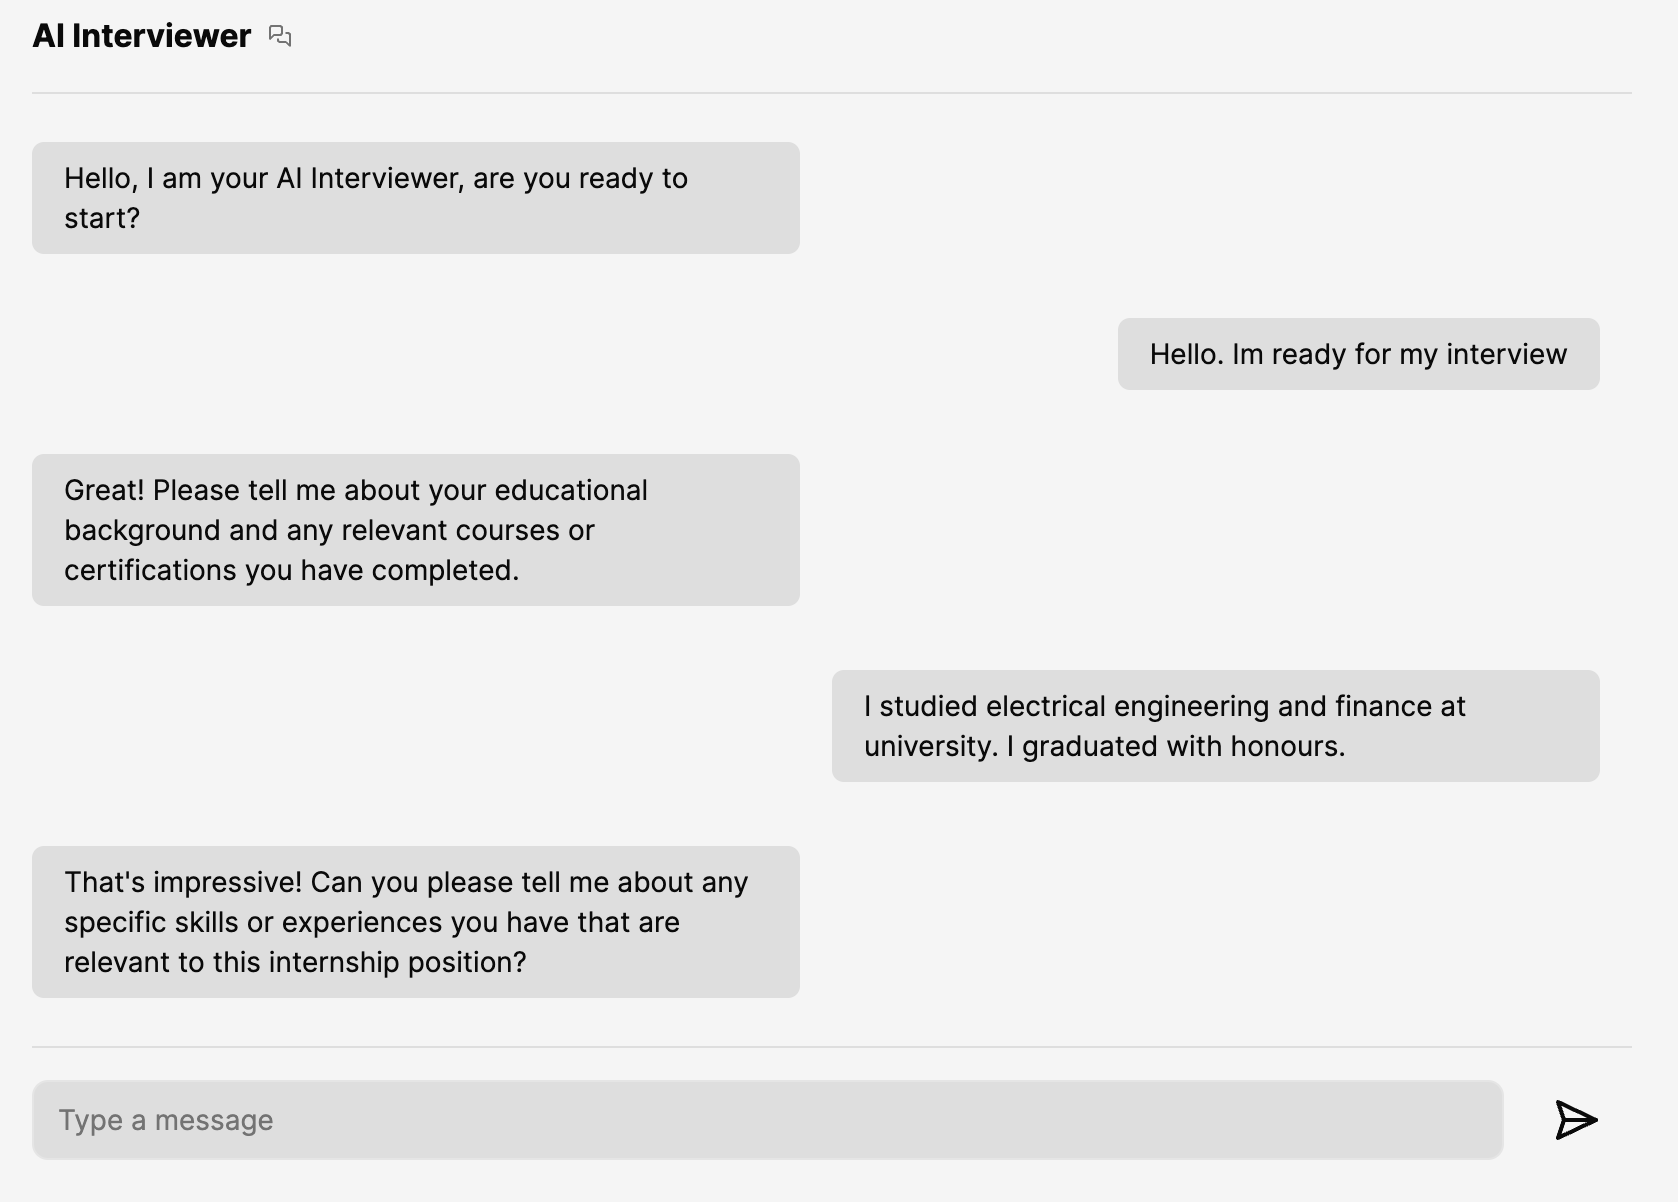Click the "Im ready for my interview" reply bubble
Viewport: 1678px width, 1202px height.
[1357, 354]
